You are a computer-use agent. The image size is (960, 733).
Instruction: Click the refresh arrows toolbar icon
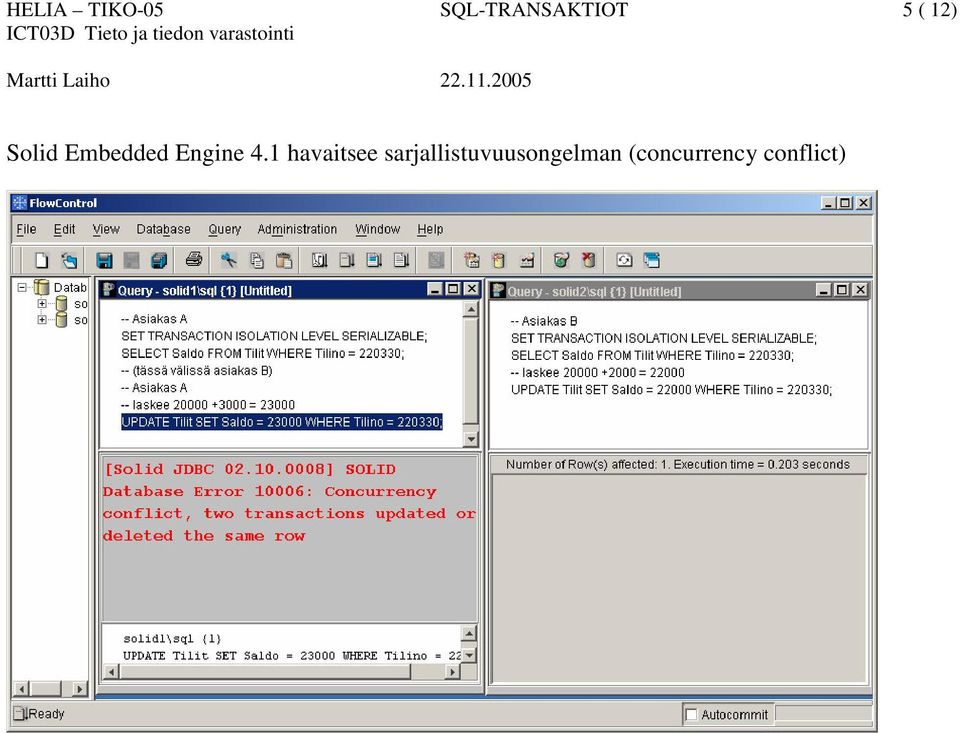click(x=624, y=260)
